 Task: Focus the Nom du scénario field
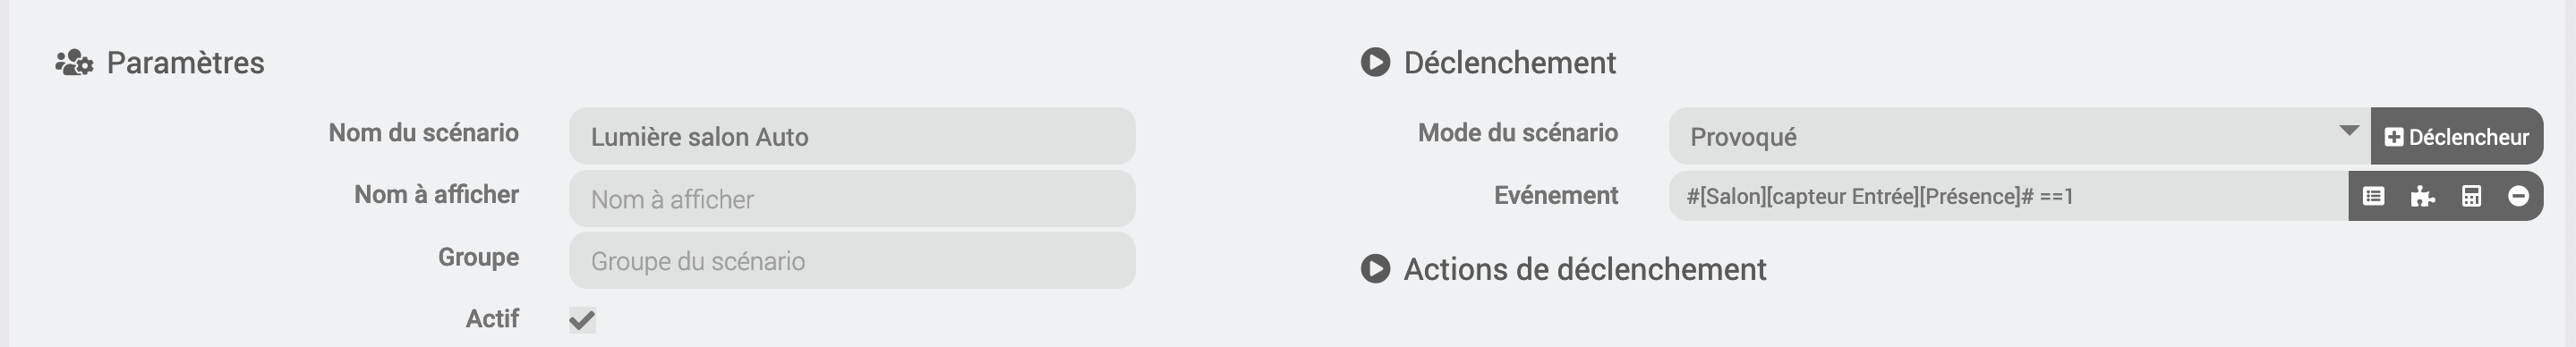pos(852,136)
